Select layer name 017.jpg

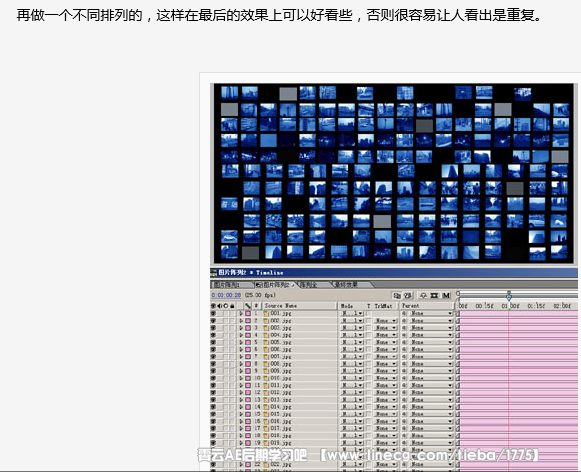[281, 429]
